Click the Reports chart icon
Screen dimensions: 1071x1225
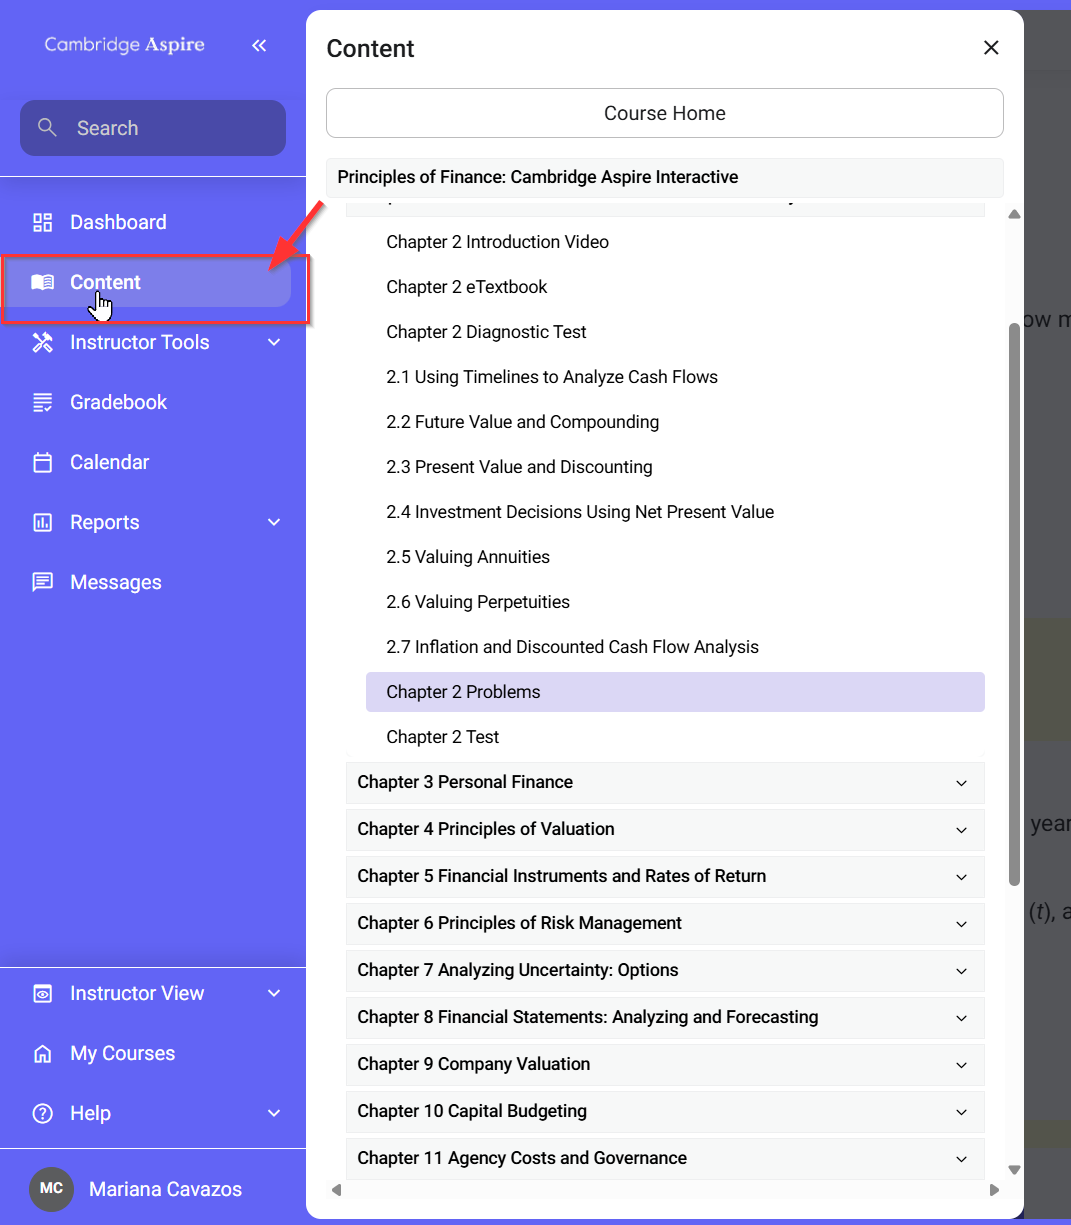click(42, 522)
